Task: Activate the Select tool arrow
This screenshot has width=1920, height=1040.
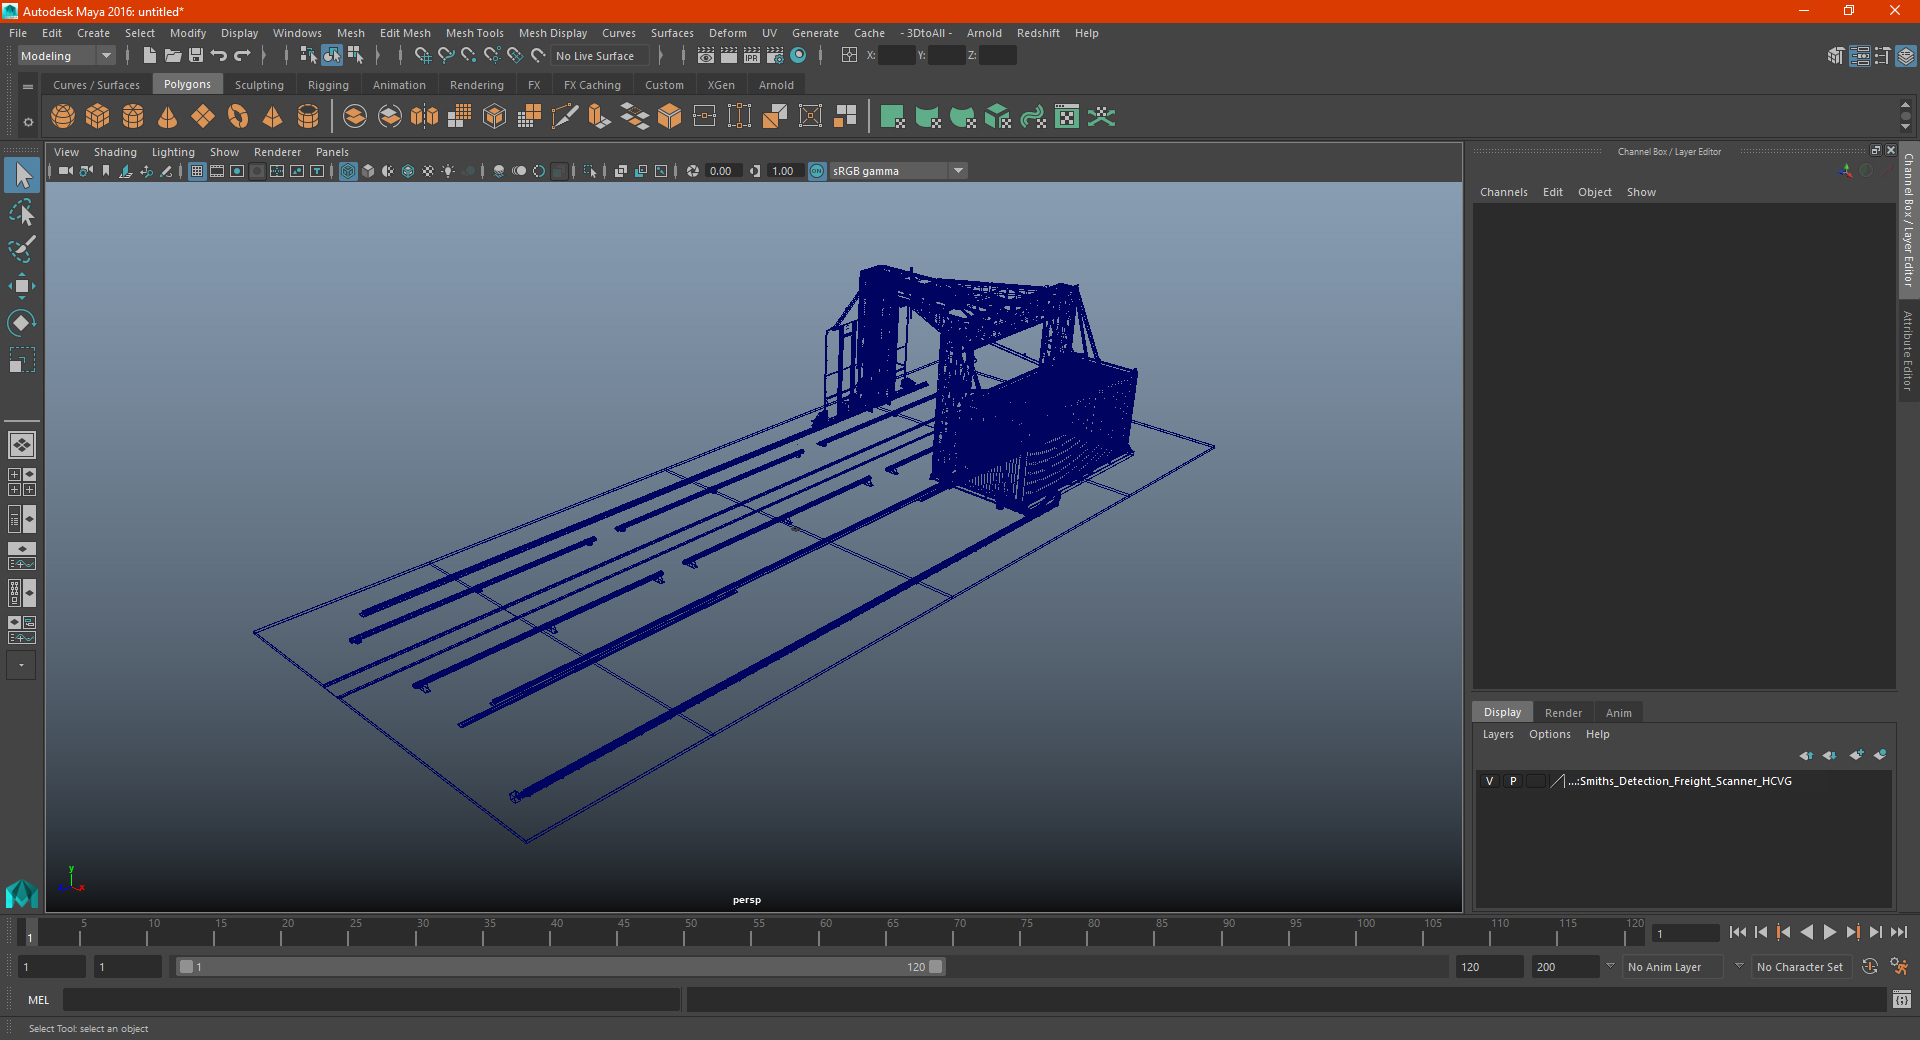Action: [22, 176]
